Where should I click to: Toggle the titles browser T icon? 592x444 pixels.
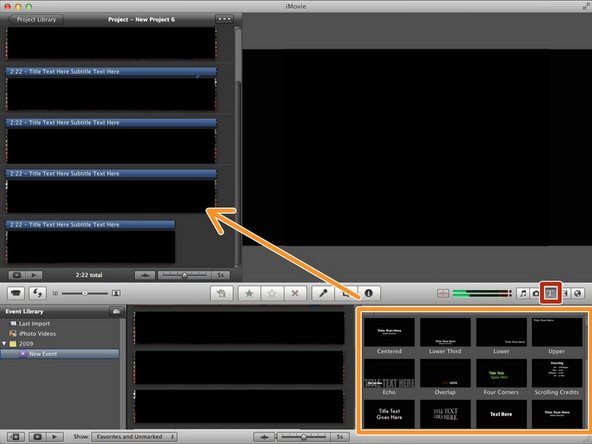point(550,293)
